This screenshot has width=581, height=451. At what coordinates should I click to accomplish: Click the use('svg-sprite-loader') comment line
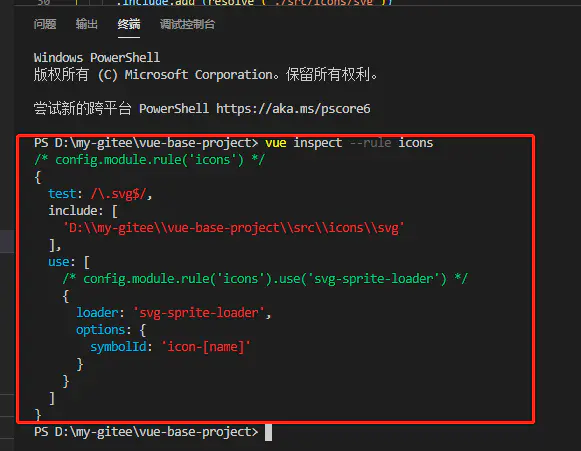[265, 279]
